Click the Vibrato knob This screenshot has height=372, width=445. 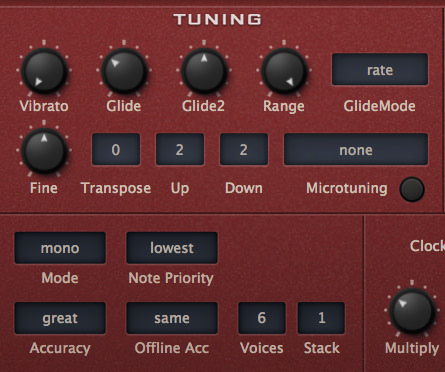(x=44, y=70)
